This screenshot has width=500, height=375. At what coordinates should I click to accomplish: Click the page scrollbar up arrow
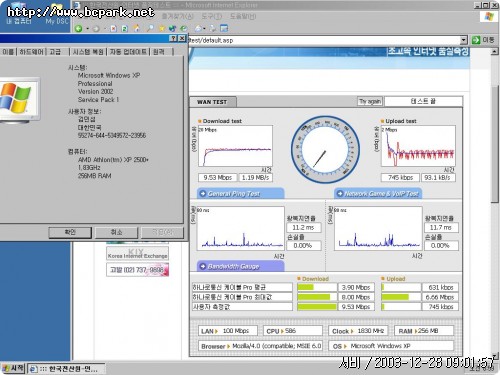tap(495, 52)
